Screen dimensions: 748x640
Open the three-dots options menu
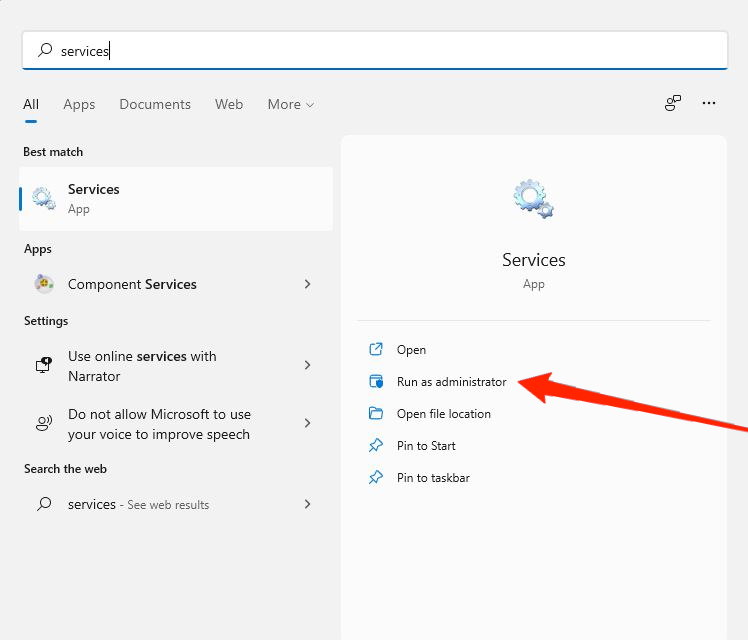(x=709, y=103)
